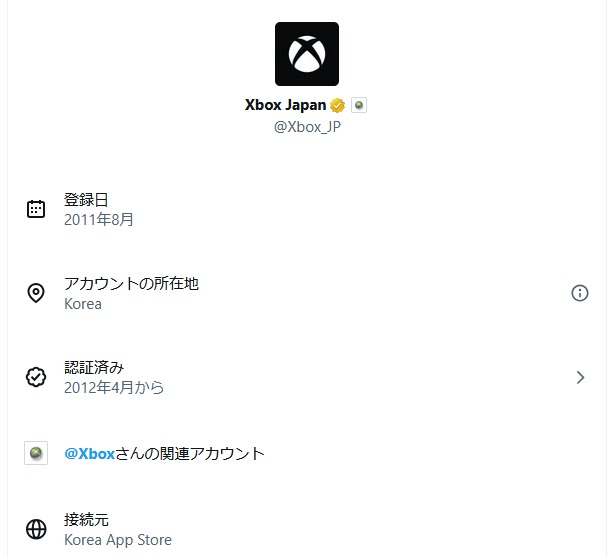Click the 接続元 heading
Screen dimensions: 613x558
86,520
